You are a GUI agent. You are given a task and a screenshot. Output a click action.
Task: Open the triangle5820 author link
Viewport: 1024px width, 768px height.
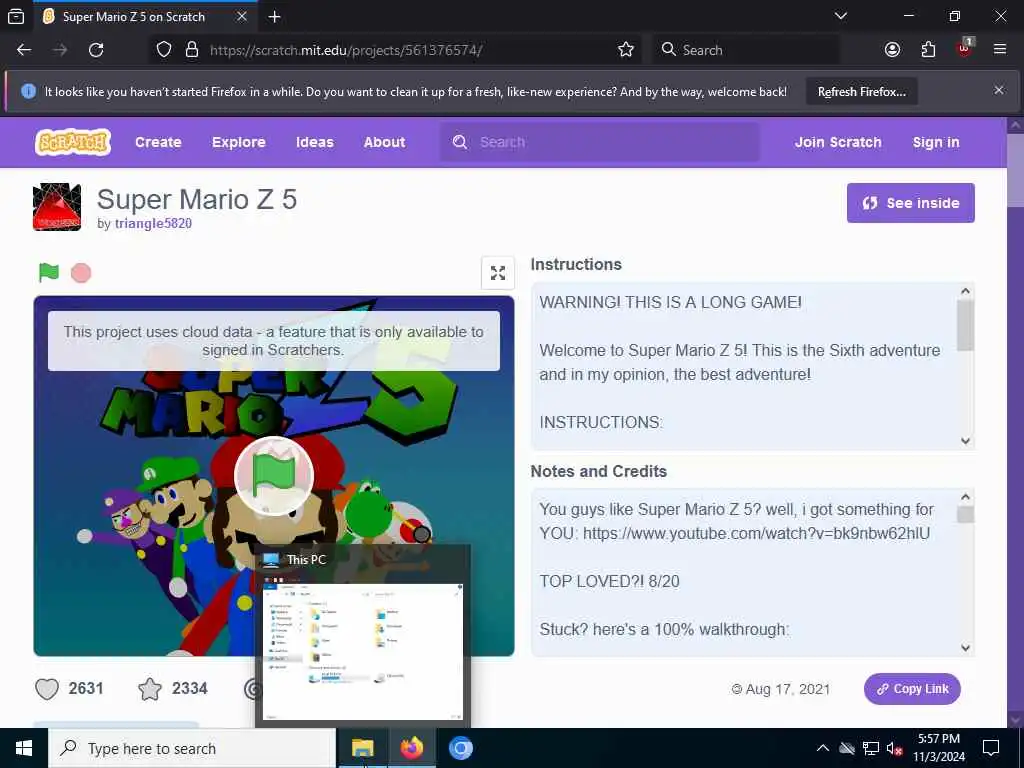pyautogui.click(x=153, y=223)
